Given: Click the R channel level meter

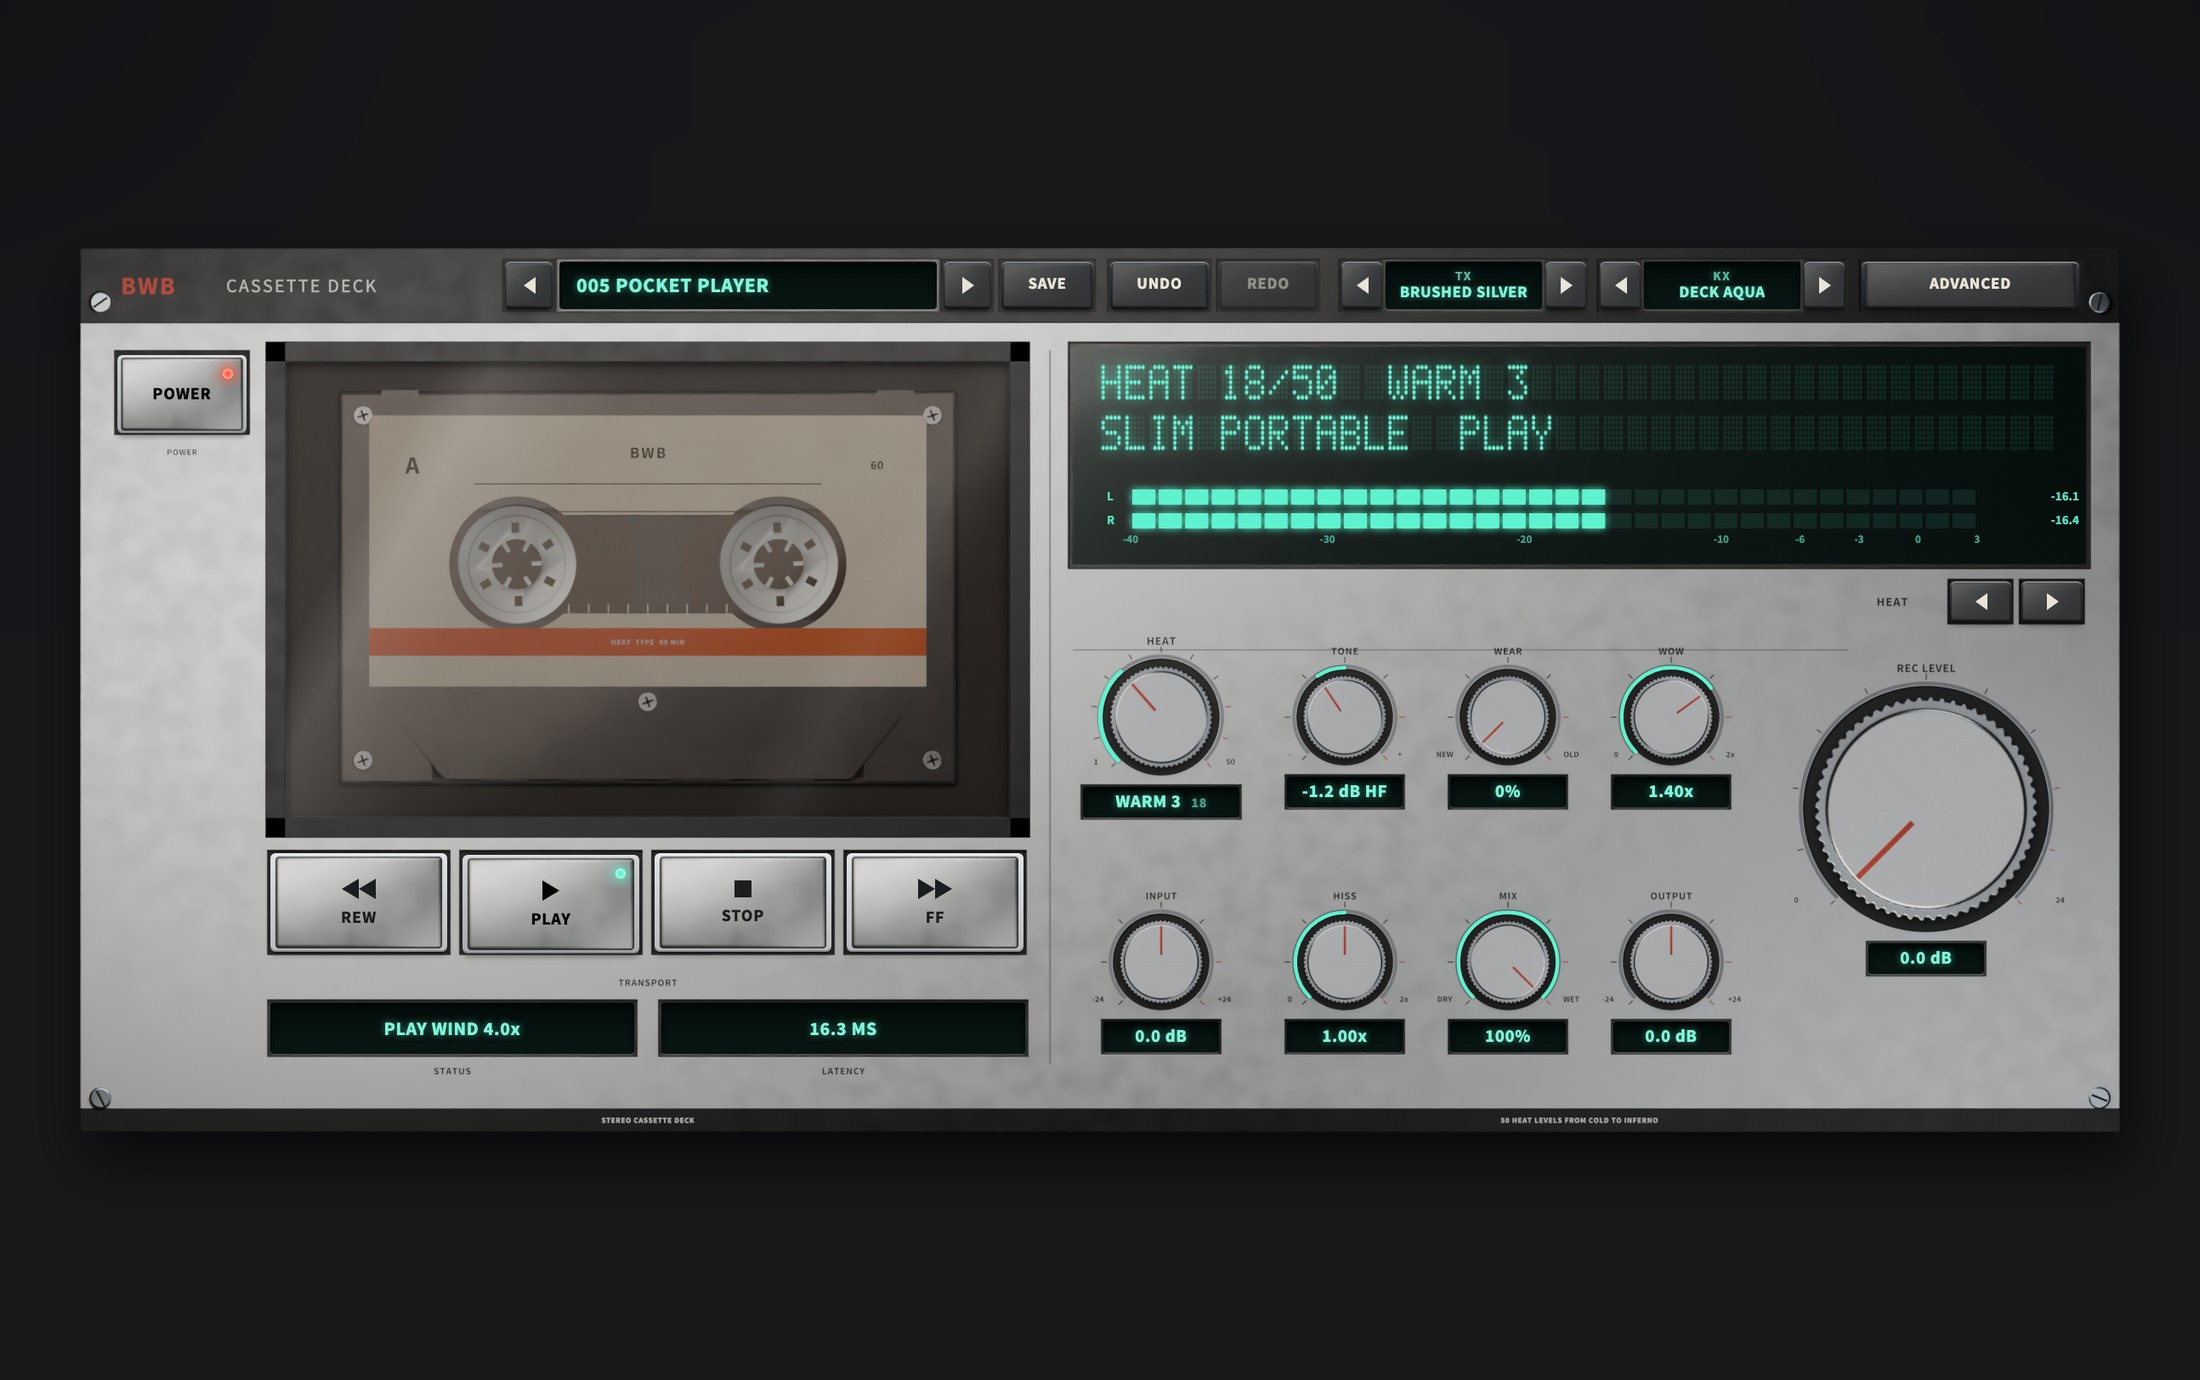Looking at the screenshot, I should coord(1553,521).
